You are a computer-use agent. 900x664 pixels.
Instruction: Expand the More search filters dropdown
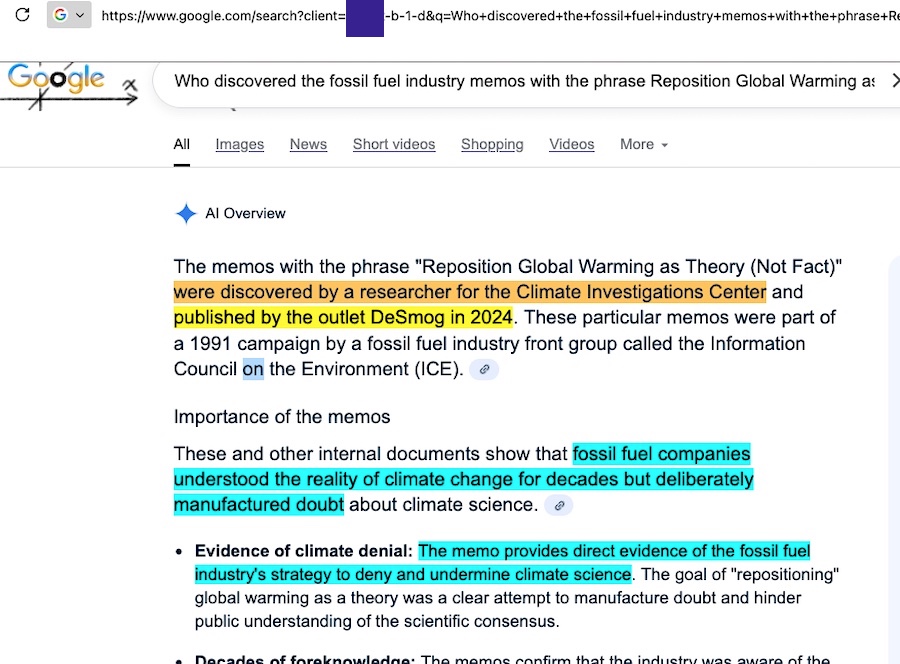point(643,144)
